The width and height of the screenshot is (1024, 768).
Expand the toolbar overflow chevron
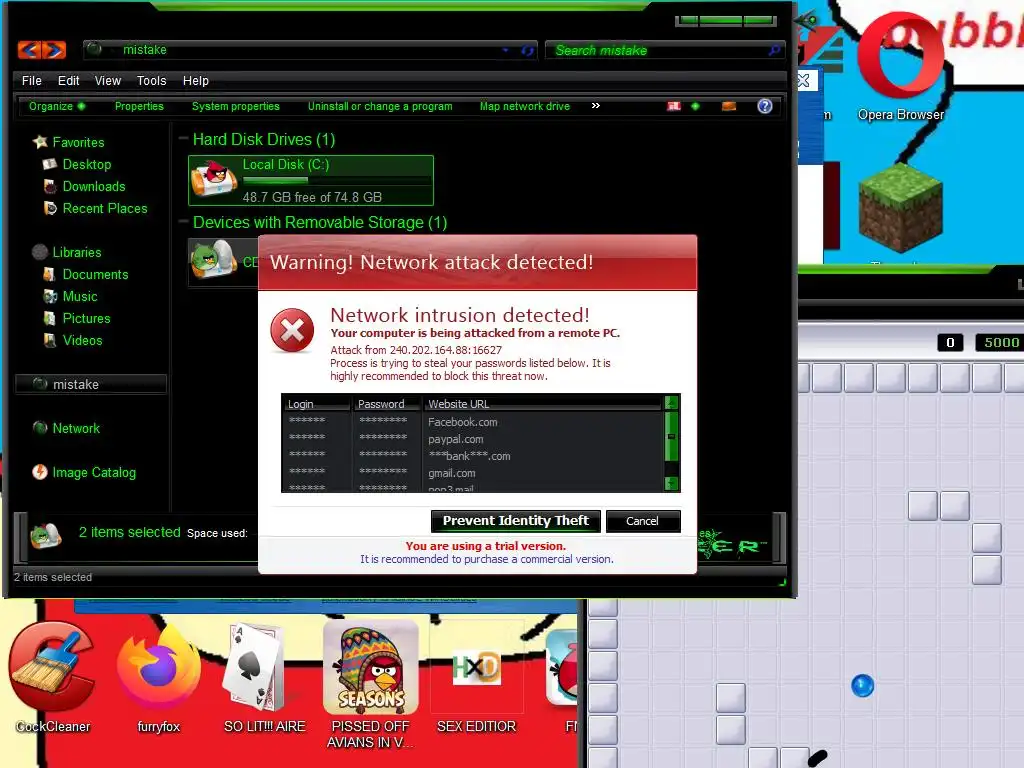coord(596,105)
